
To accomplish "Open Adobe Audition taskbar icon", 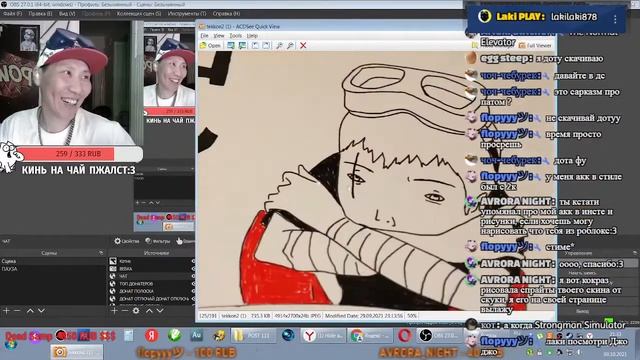I will click(x=197, y=336).
